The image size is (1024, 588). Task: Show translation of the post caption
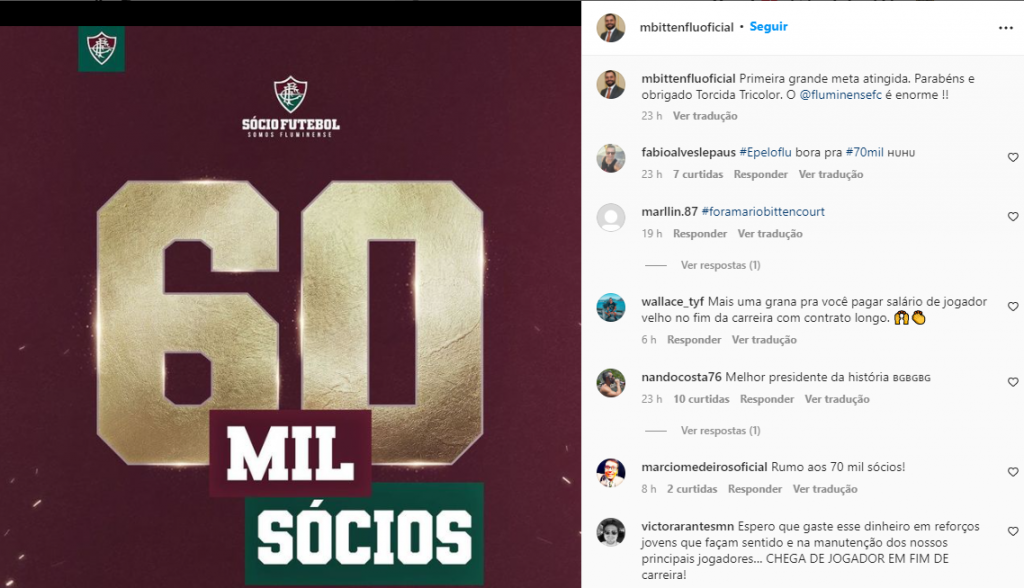tap(705, 116)
